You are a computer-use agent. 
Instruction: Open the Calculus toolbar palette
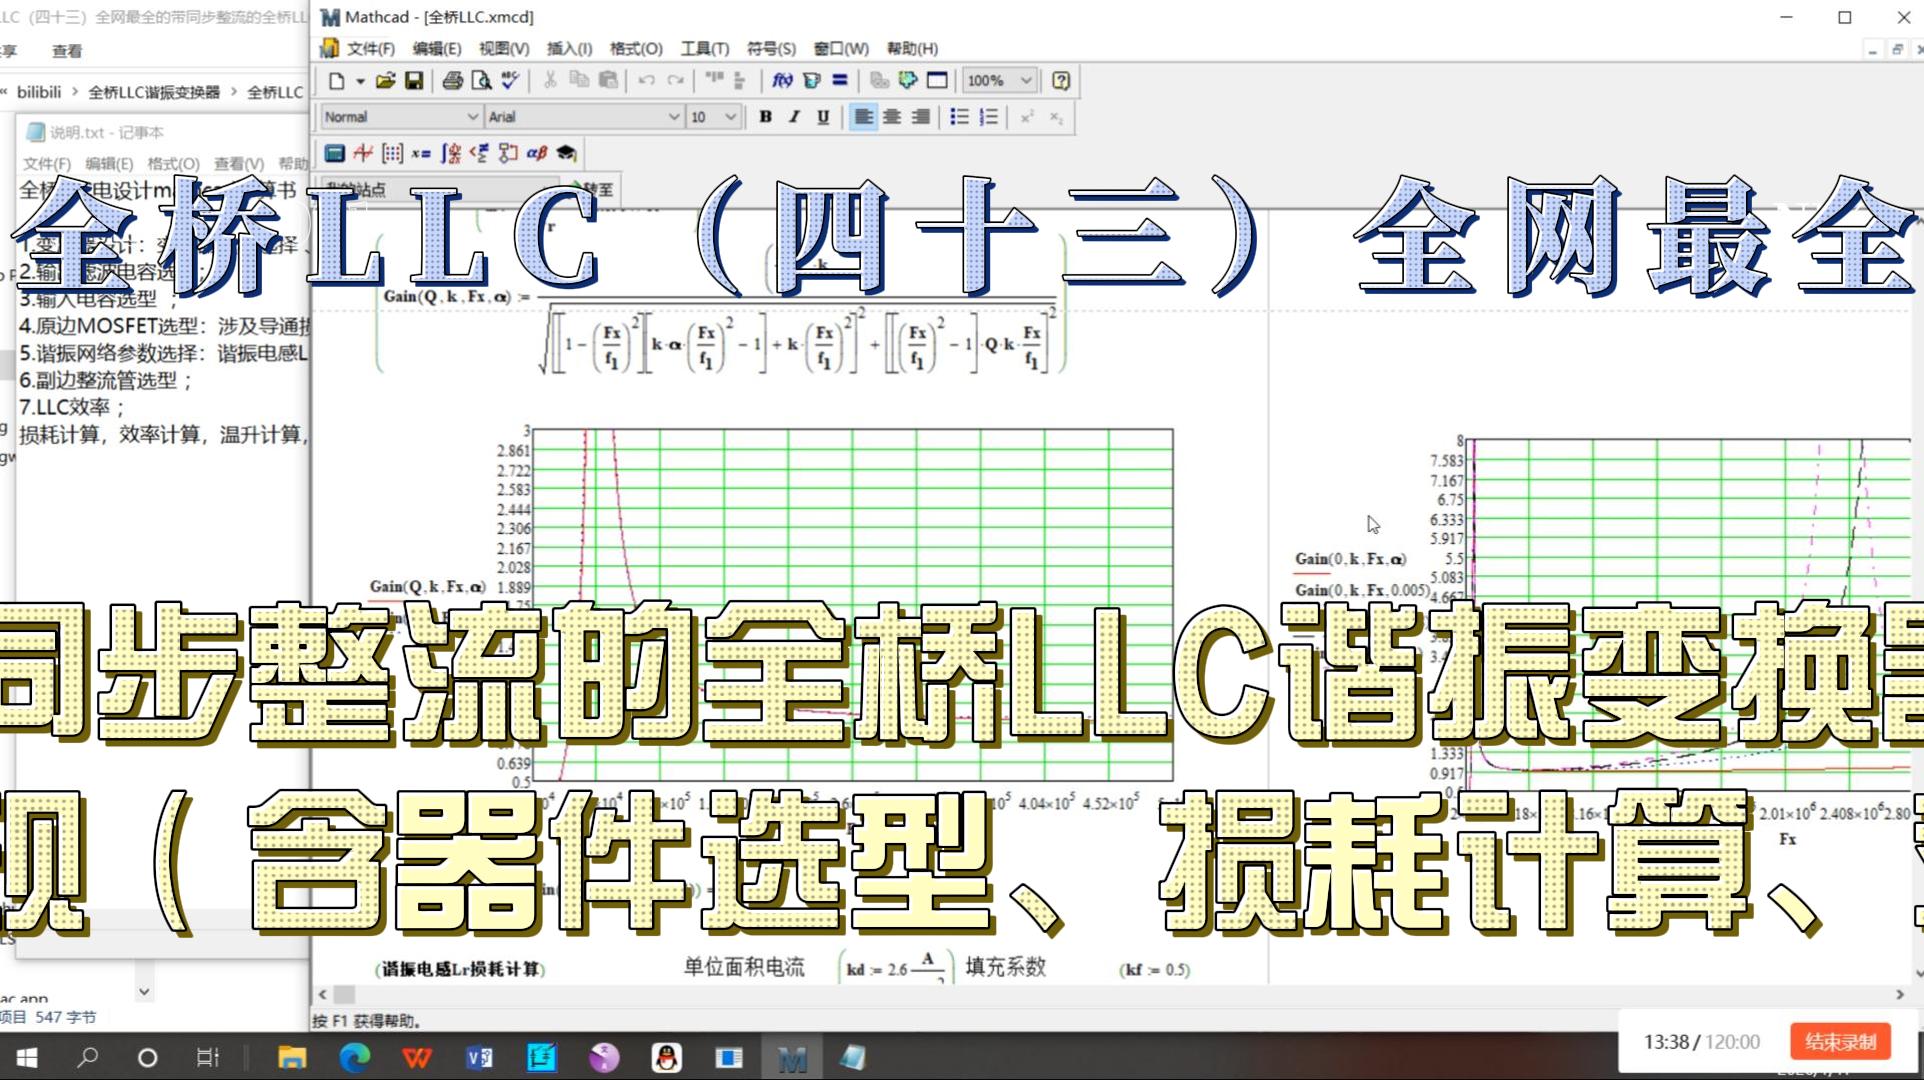(x=451, y=153)
